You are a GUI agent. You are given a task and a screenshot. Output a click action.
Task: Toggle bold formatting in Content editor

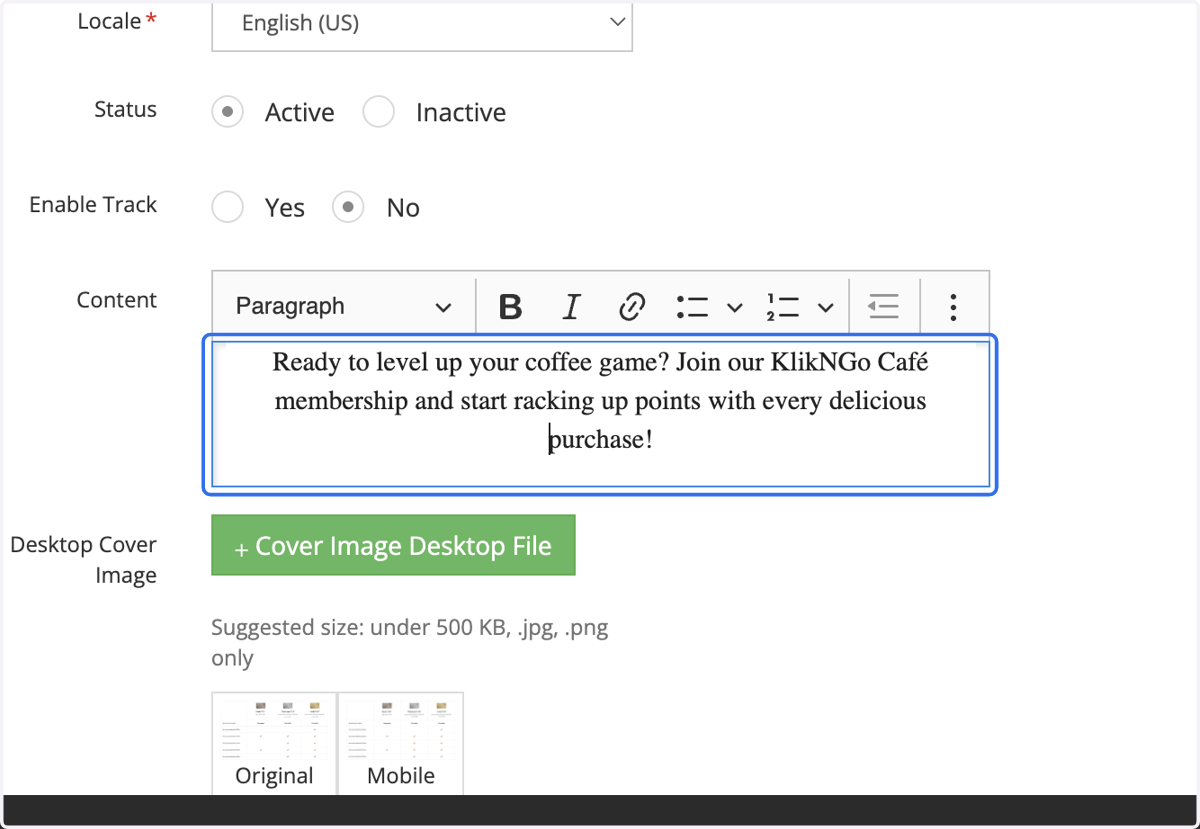[510, 306]
